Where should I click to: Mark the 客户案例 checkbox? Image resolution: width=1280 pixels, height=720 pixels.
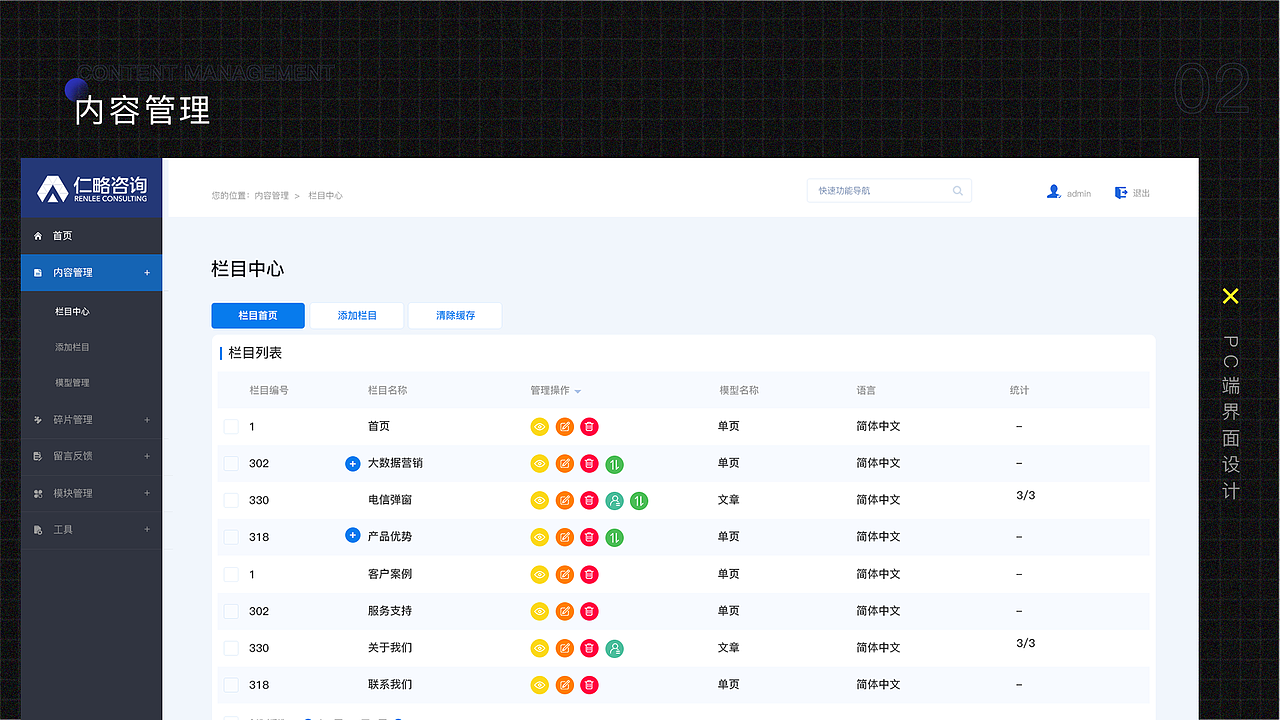231,575
